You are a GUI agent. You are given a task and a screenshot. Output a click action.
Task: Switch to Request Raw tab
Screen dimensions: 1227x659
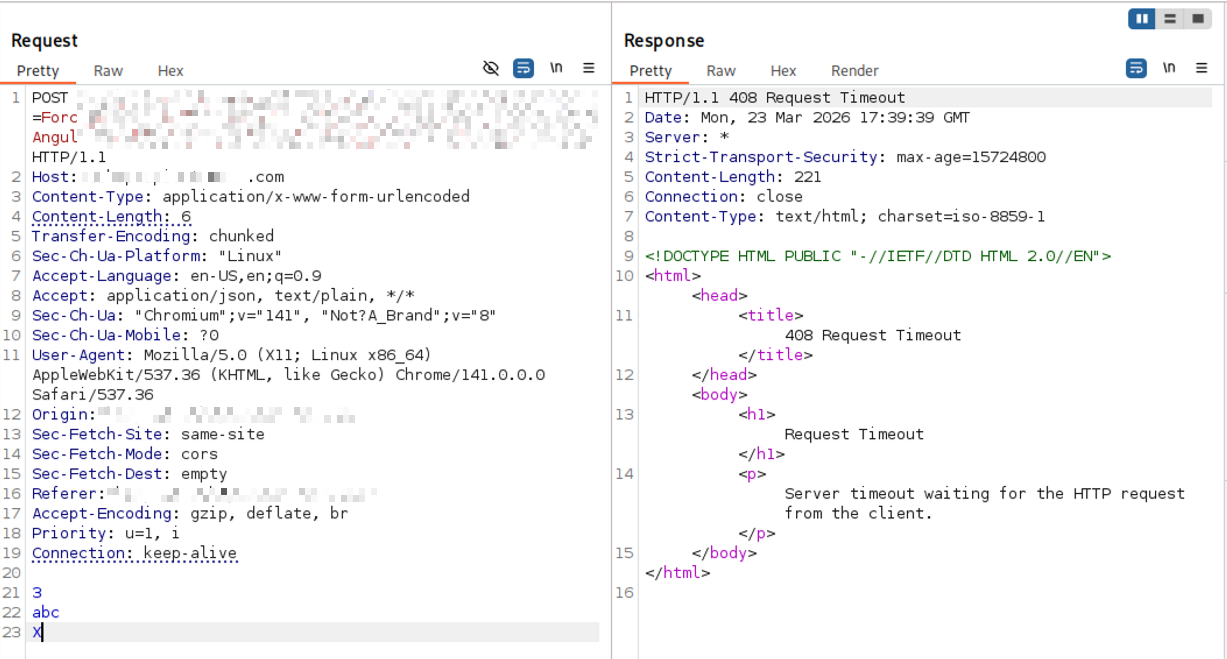point(108,71)
